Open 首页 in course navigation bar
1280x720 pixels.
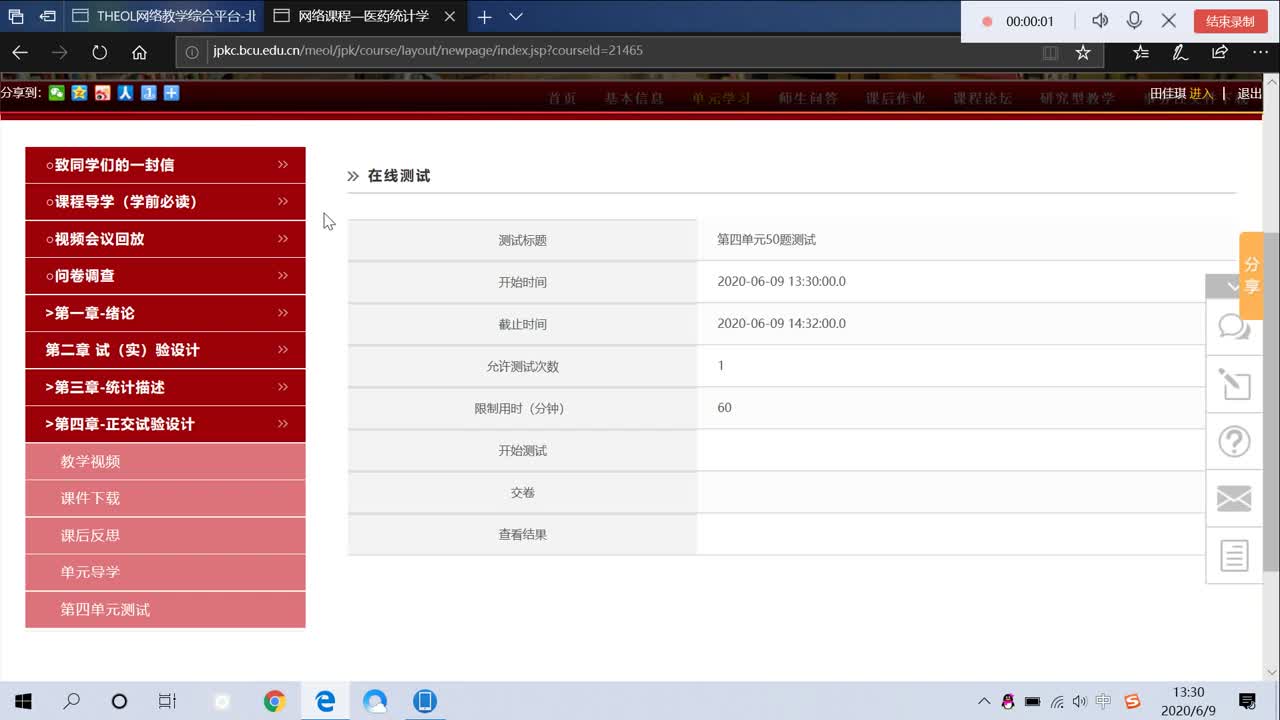point(562,98)
